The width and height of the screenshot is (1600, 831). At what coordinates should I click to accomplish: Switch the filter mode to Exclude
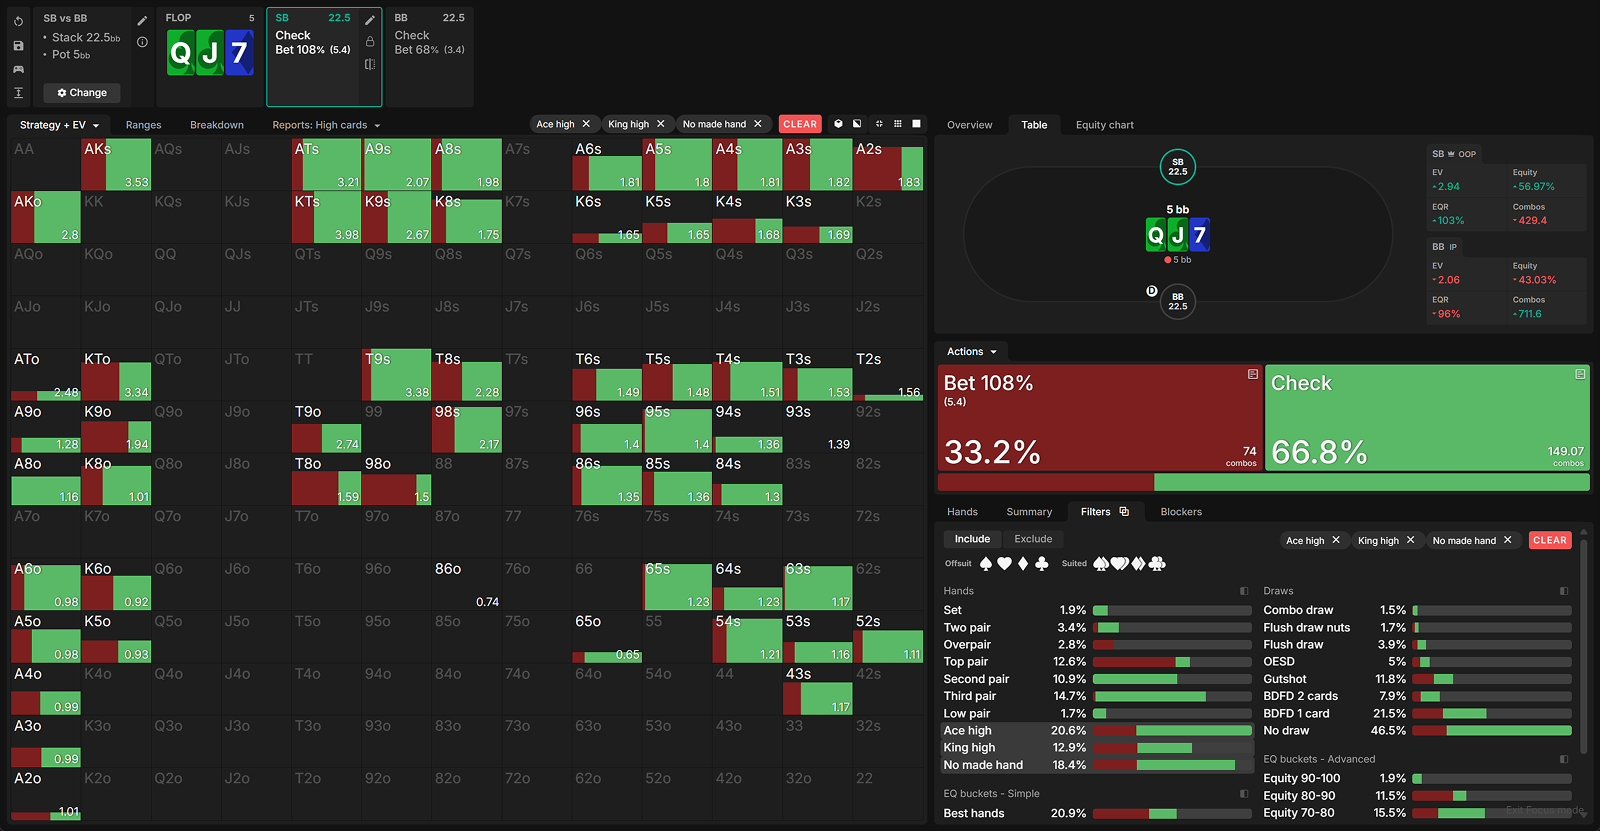[x=1033, y=539]
